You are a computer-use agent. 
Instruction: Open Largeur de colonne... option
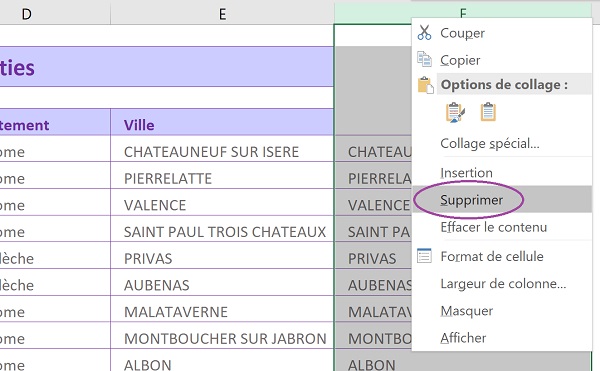click(x=503, y=284)
